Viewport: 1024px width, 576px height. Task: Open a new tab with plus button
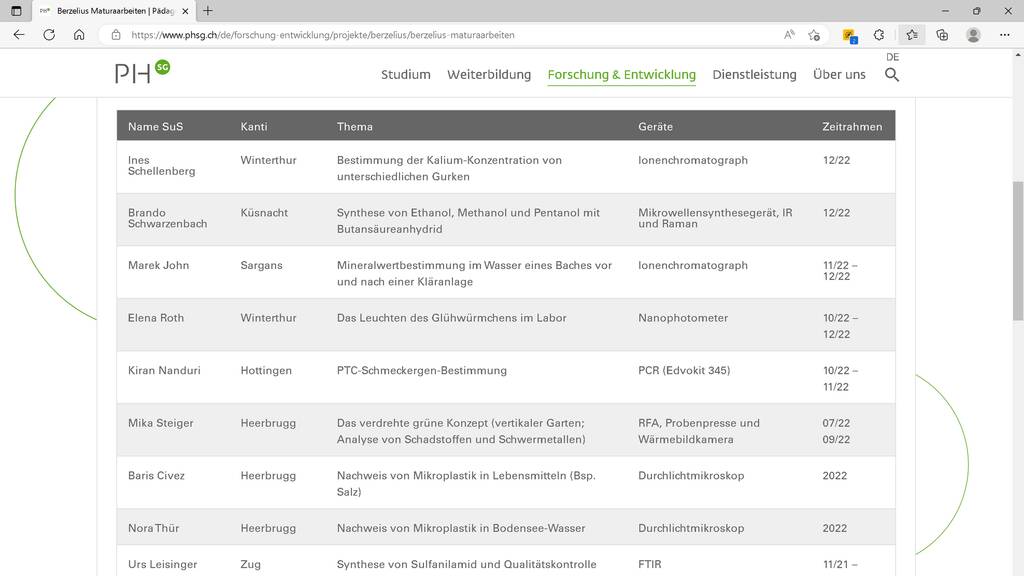208,11
